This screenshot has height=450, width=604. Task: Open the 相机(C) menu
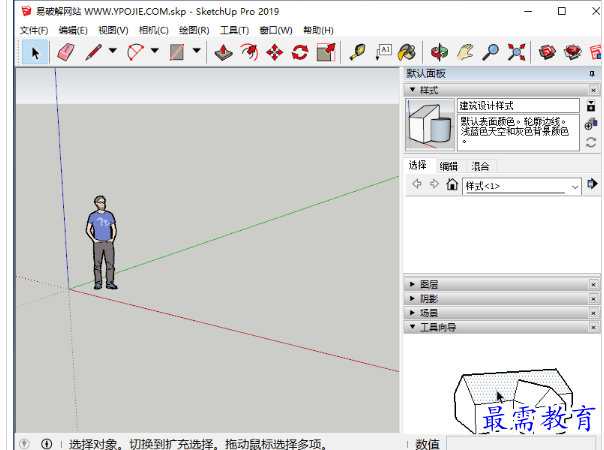(x=154, y=30)
